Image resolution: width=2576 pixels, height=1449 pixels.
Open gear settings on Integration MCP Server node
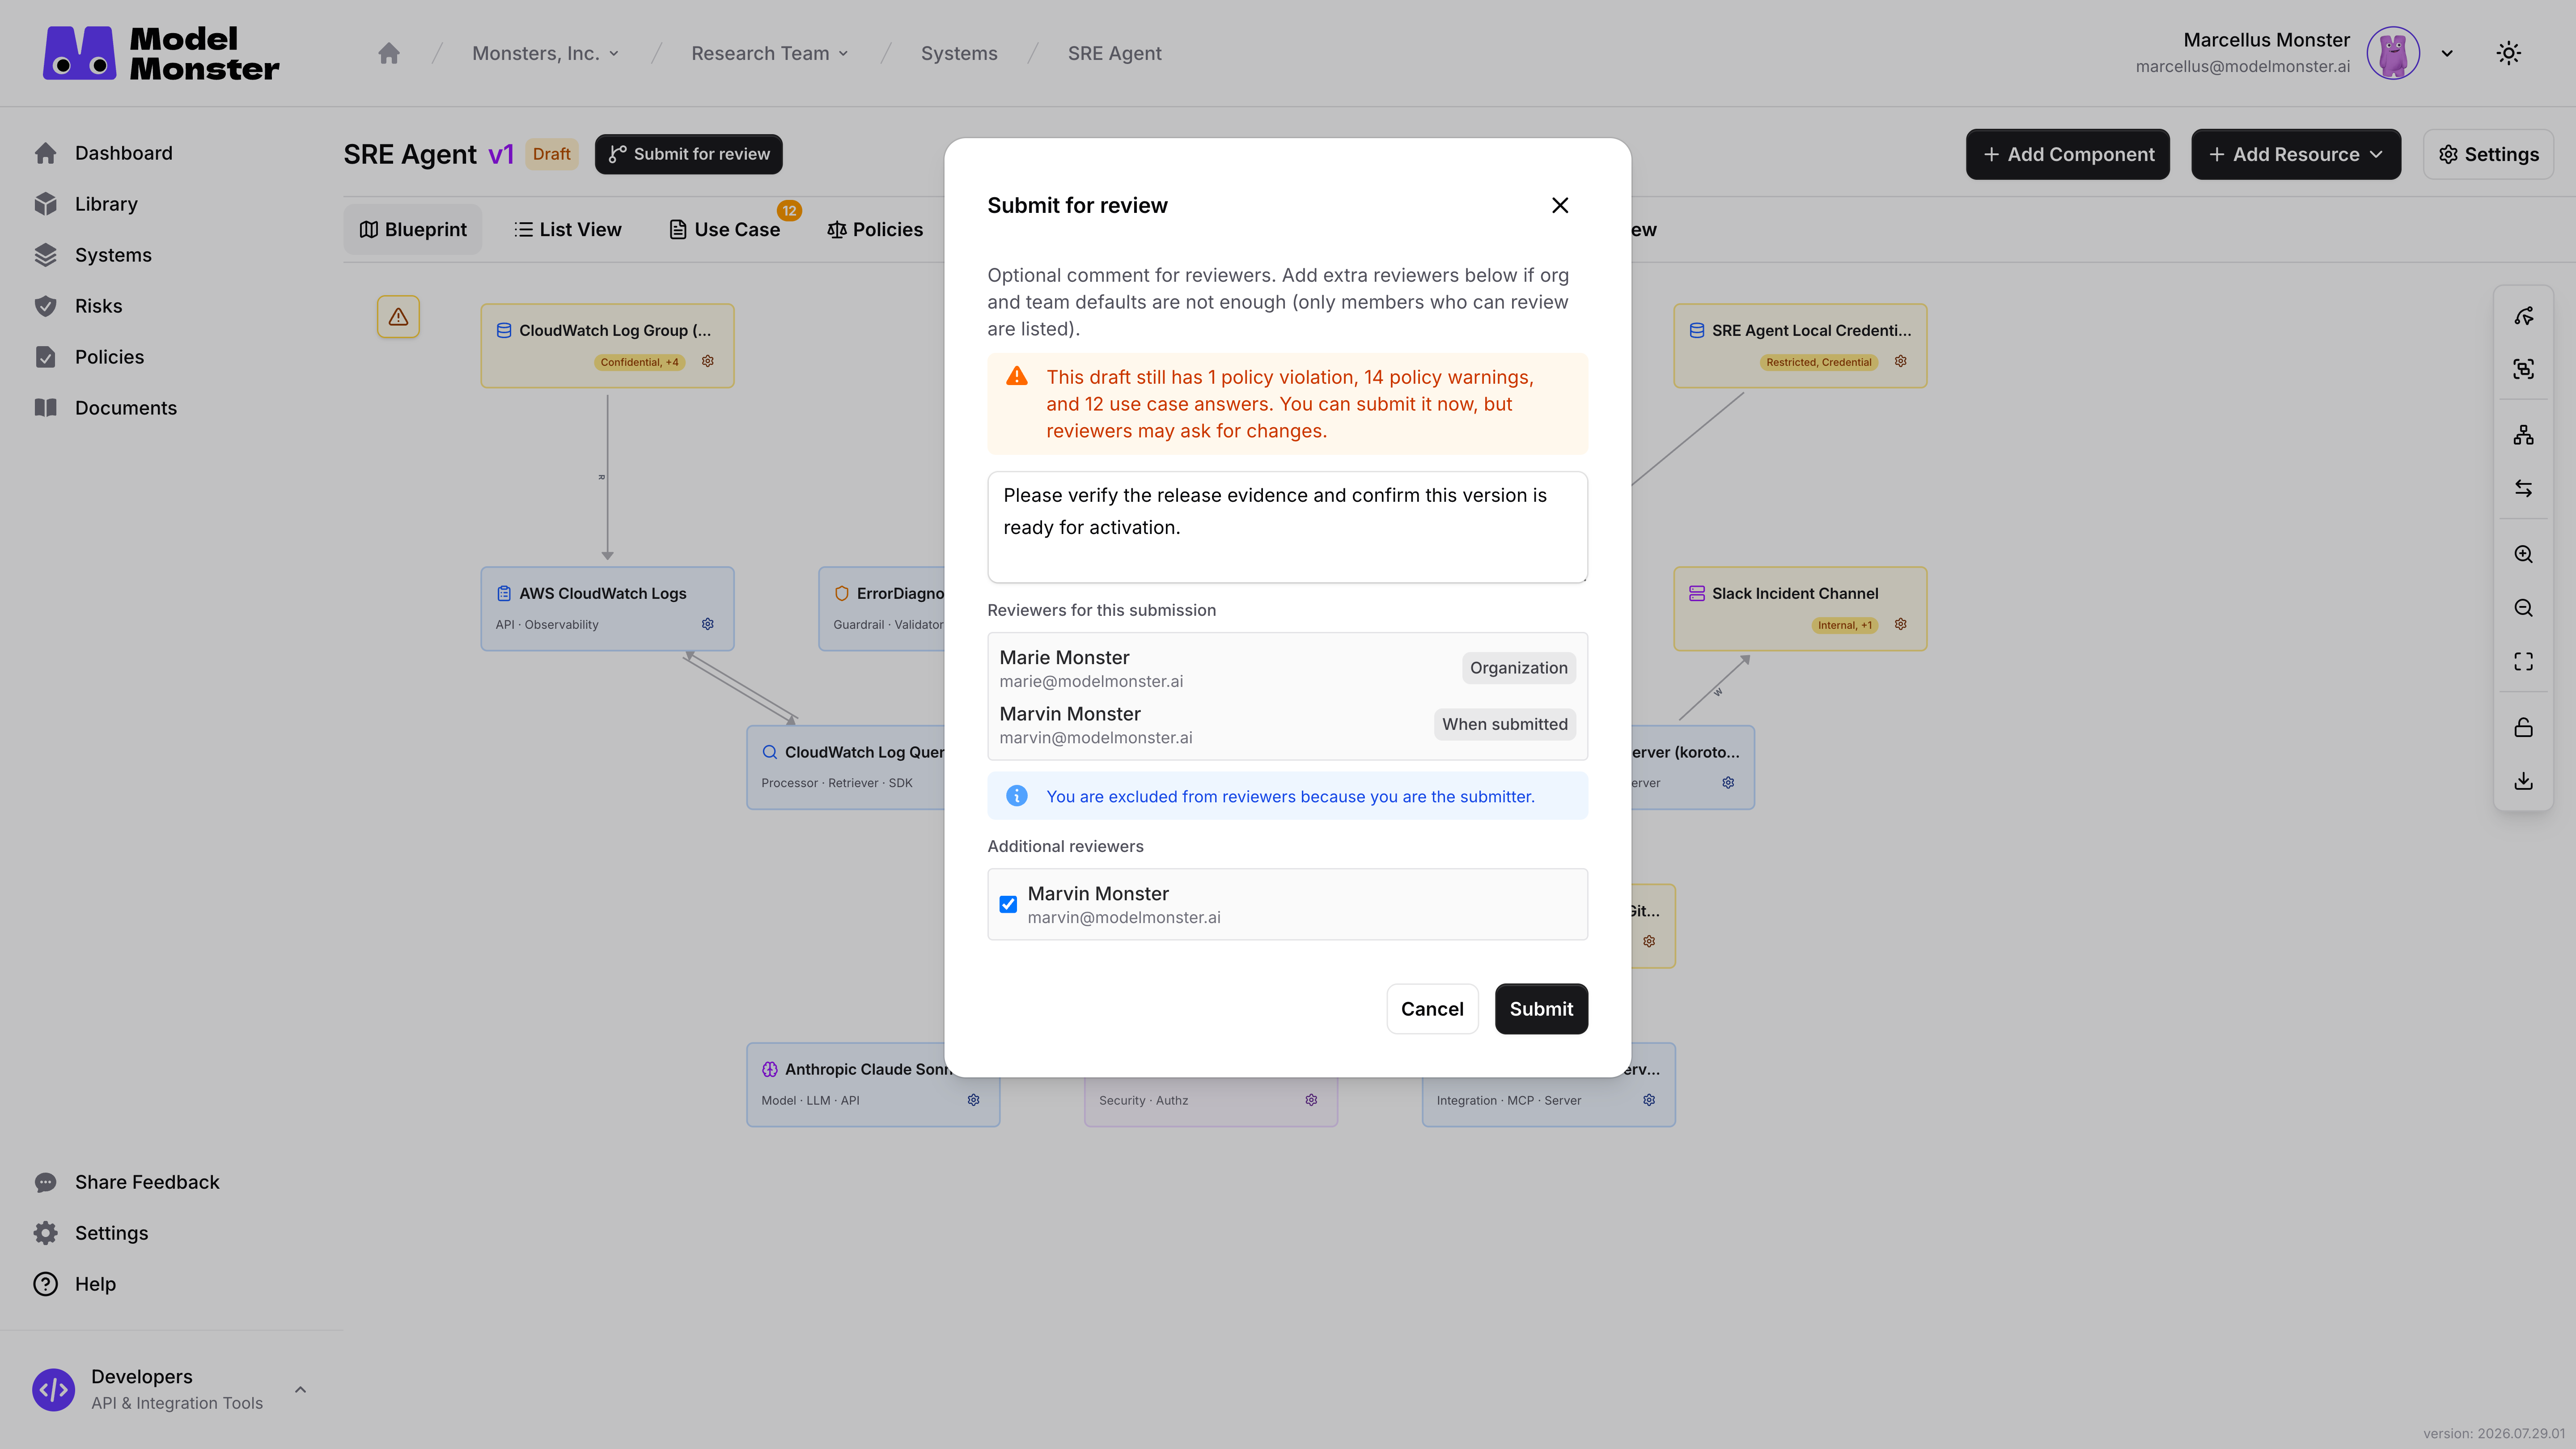pyautogui.click(x=1649, y=1100)
